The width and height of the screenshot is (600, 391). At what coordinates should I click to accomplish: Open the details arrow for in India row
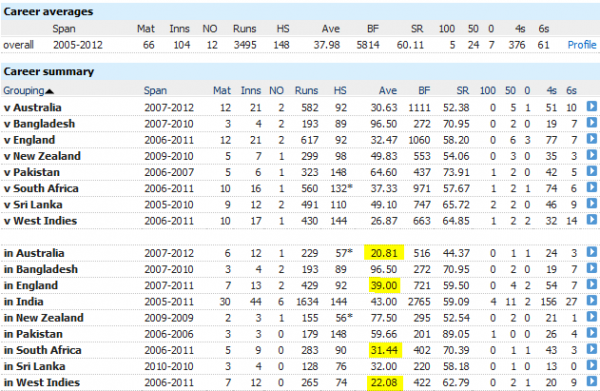coord(592,300)
